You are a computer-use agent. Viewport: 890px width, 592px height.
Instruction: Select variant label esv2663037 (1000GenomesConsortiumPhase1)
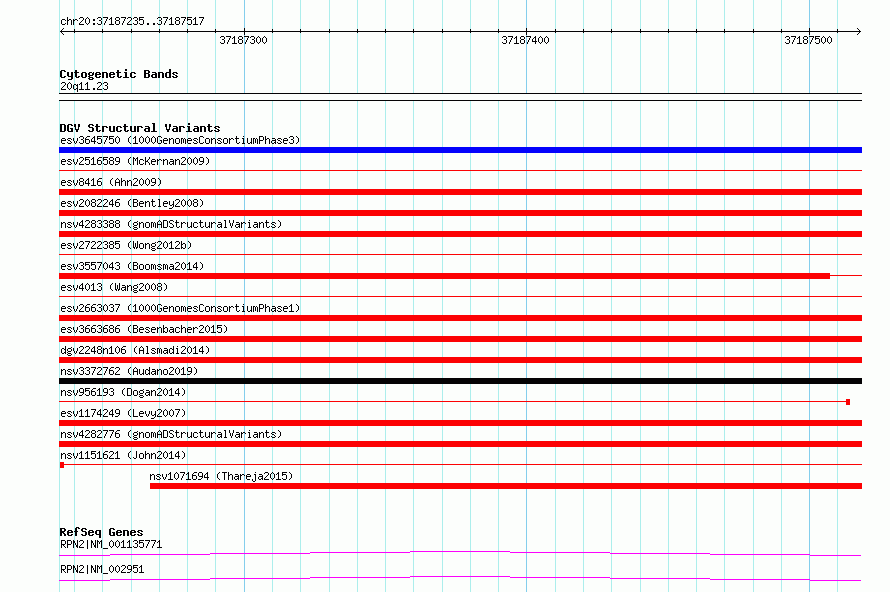pos(180,308)
